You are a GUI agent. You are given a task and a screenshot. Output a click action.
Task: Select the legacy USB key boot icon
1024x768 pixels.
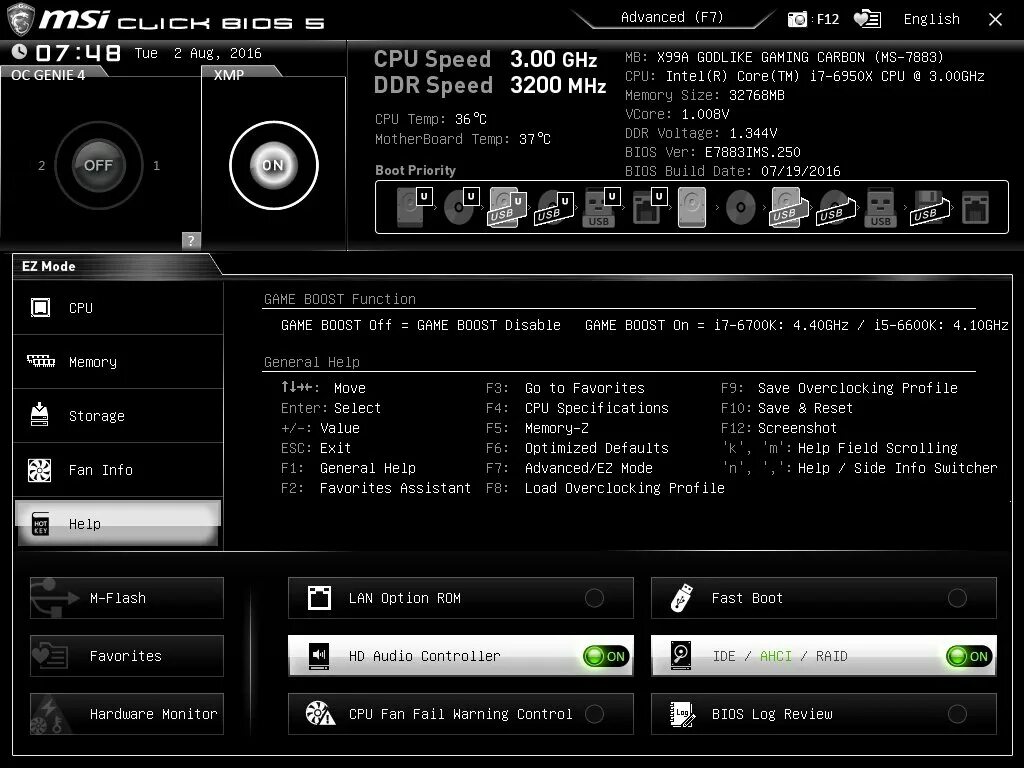tap(880, 207)
